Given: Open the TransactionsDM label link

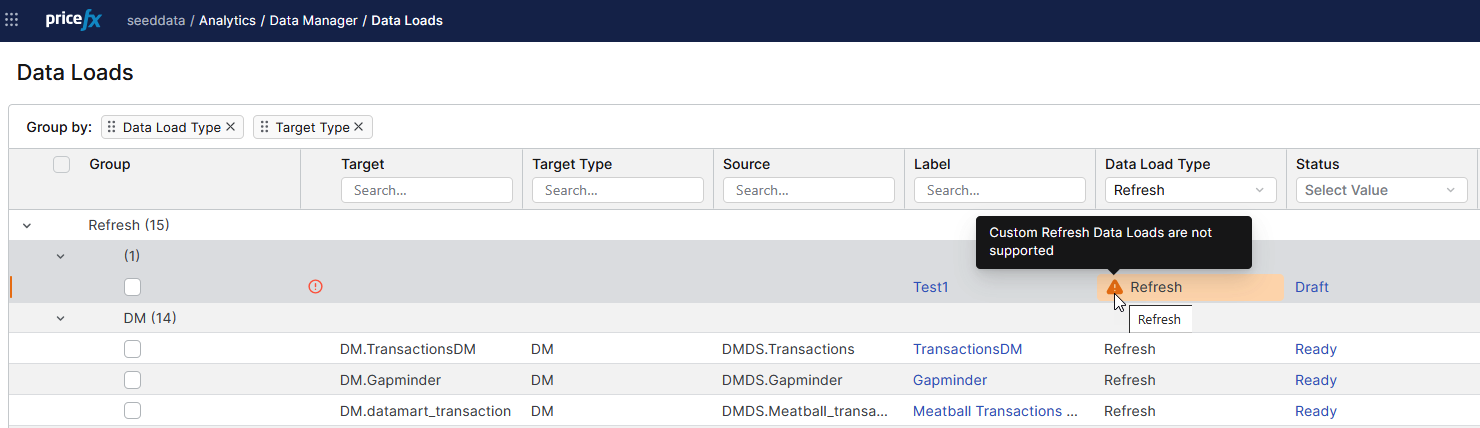Looking at the screenshot, I should tap(967, 349).
